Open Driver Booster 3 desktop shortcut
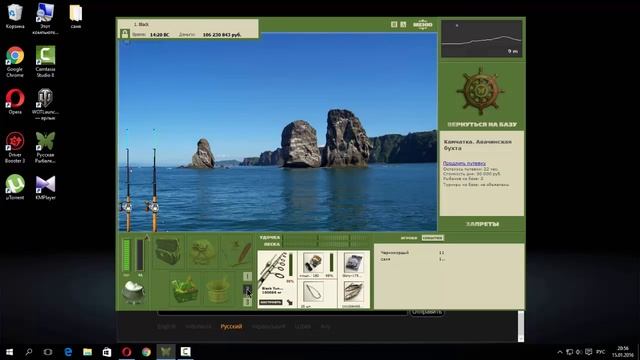 click(15, 148)
